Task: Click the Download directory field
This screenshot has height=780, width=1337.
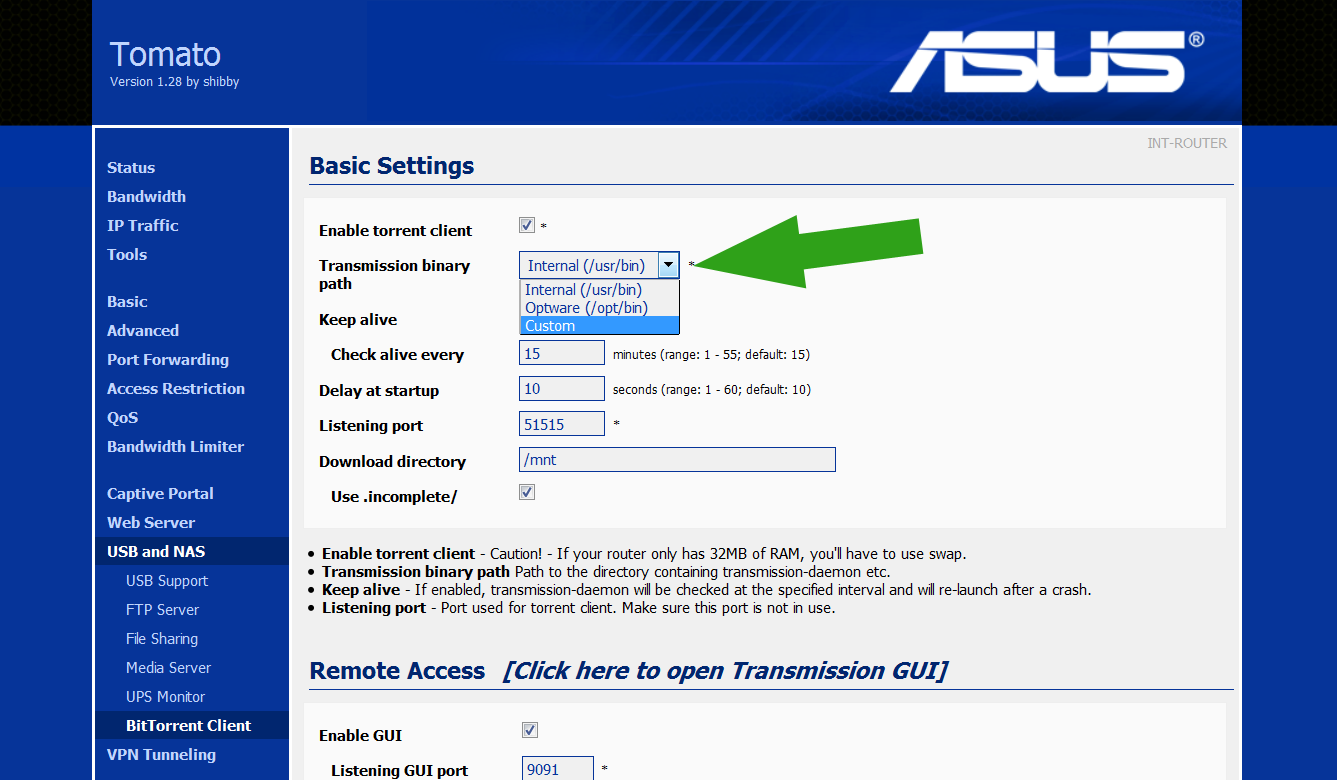Action: [677, 460]
